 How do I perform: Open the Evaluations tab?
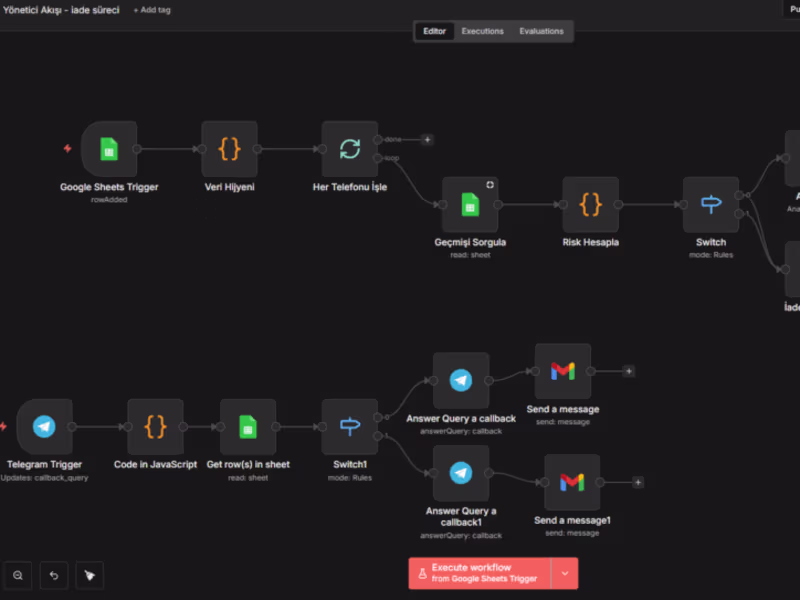pos(542,31)
